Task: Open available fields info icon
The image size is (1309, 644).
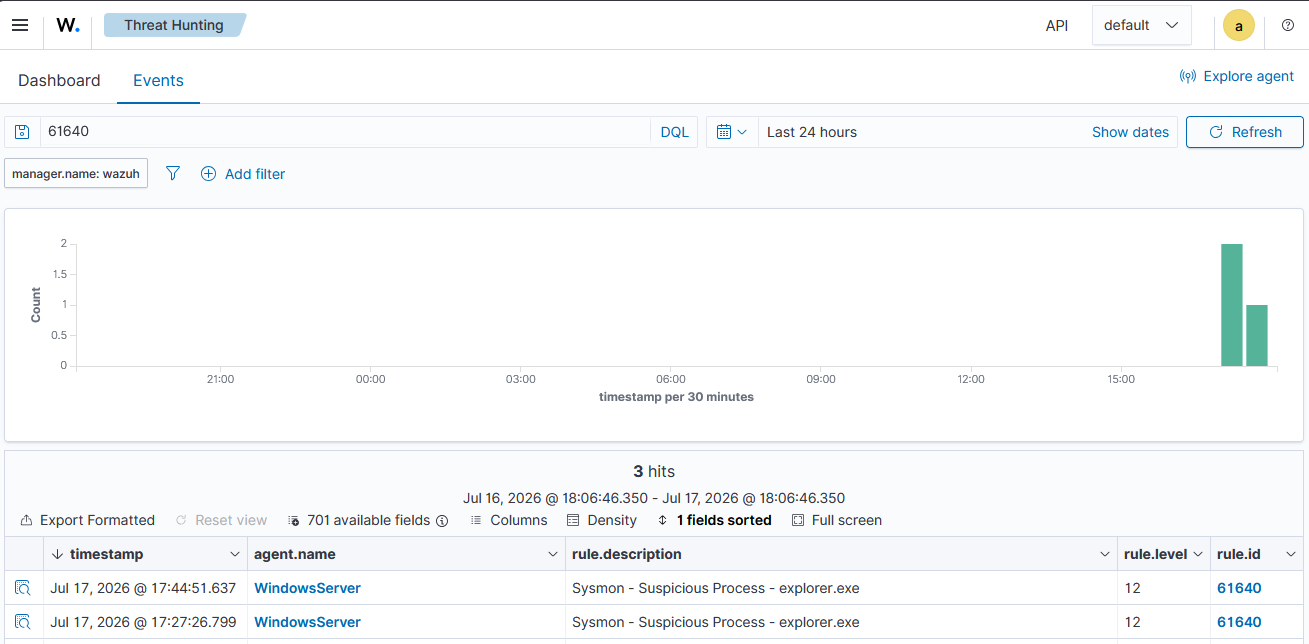Action: pos(442,521)
